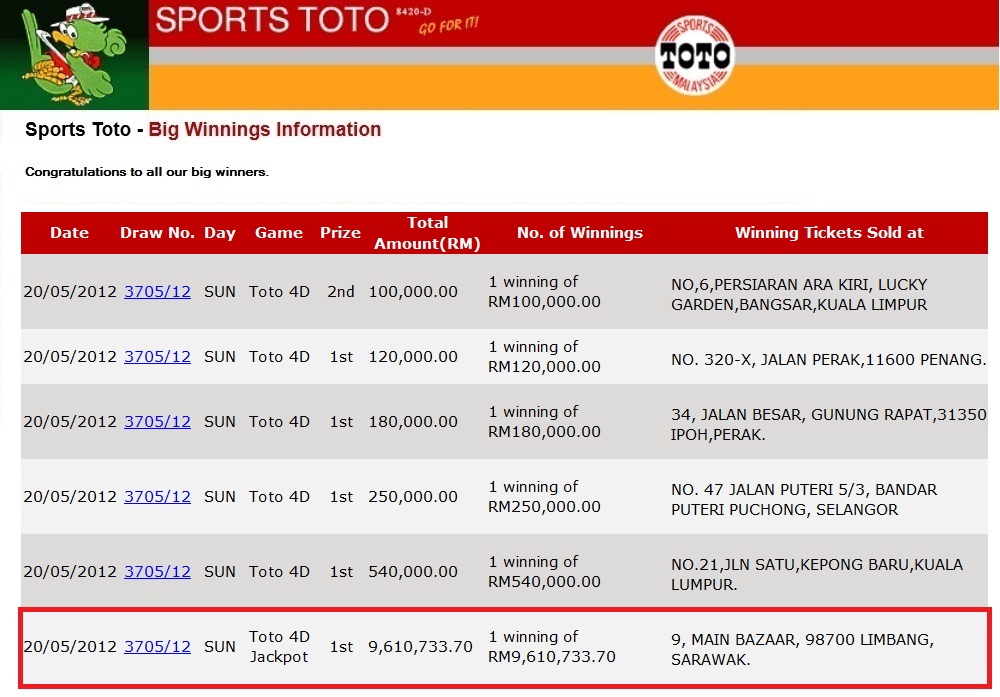Open draw 3705/12 link in Jackpot row
Viewport: 1000px width, 697px height.
pyautogui.click(x=157, y=647)
